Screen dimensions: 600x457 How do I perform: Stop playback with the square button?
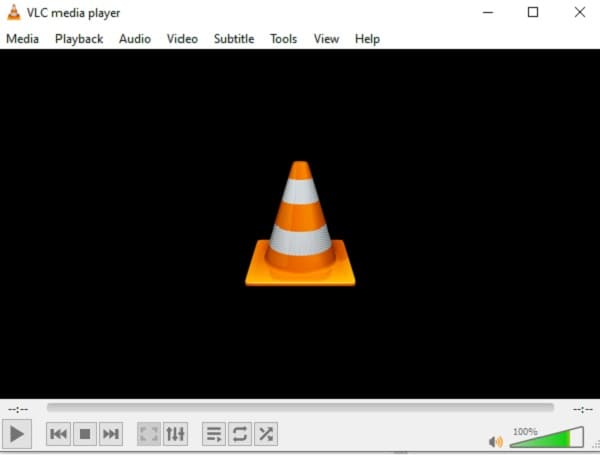pos(85,434)
